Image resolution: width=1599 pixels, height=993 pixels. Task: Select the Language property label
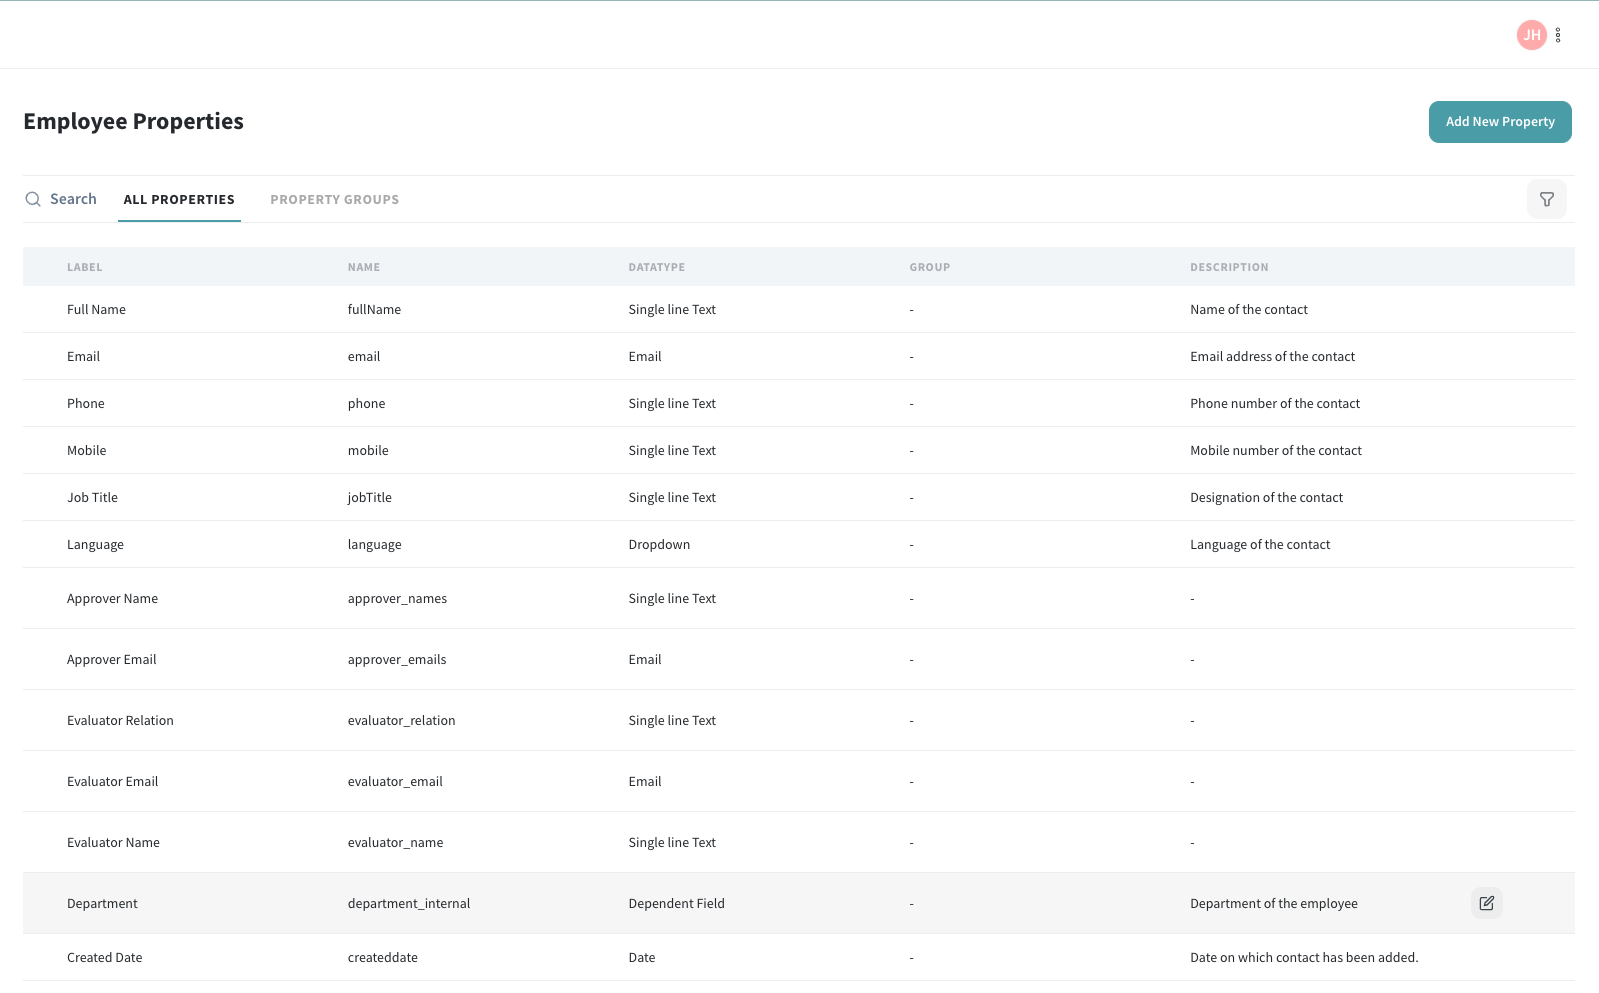tap(95, 545)
